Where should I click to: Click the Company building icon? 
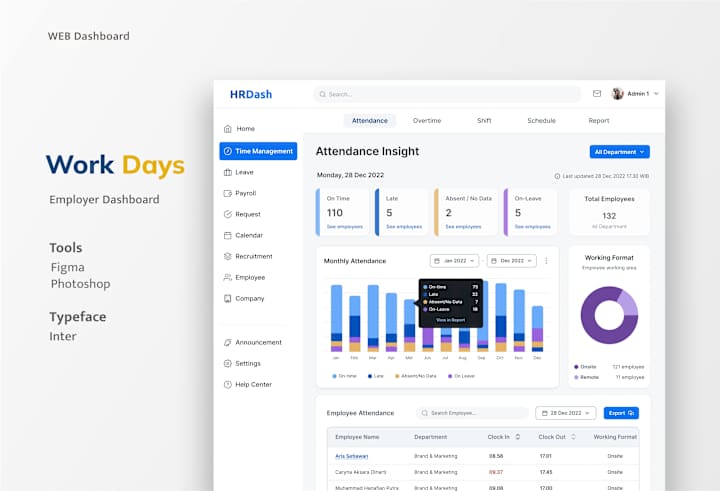227,299
